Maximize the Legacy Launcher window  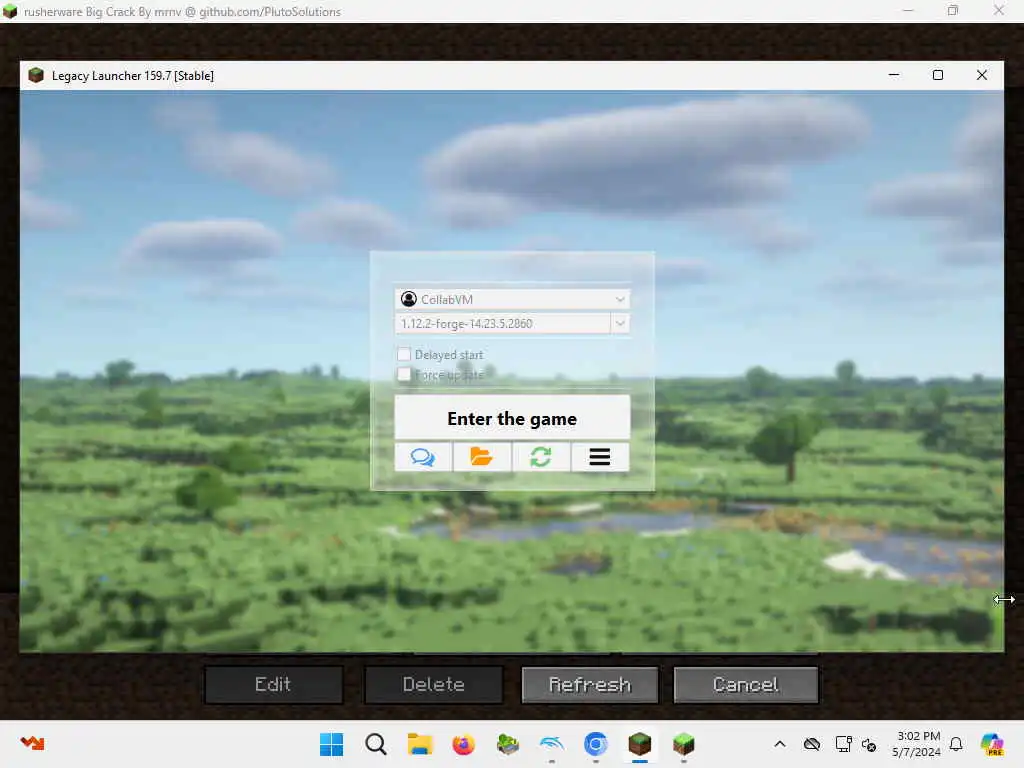click(x=938, y=75)
